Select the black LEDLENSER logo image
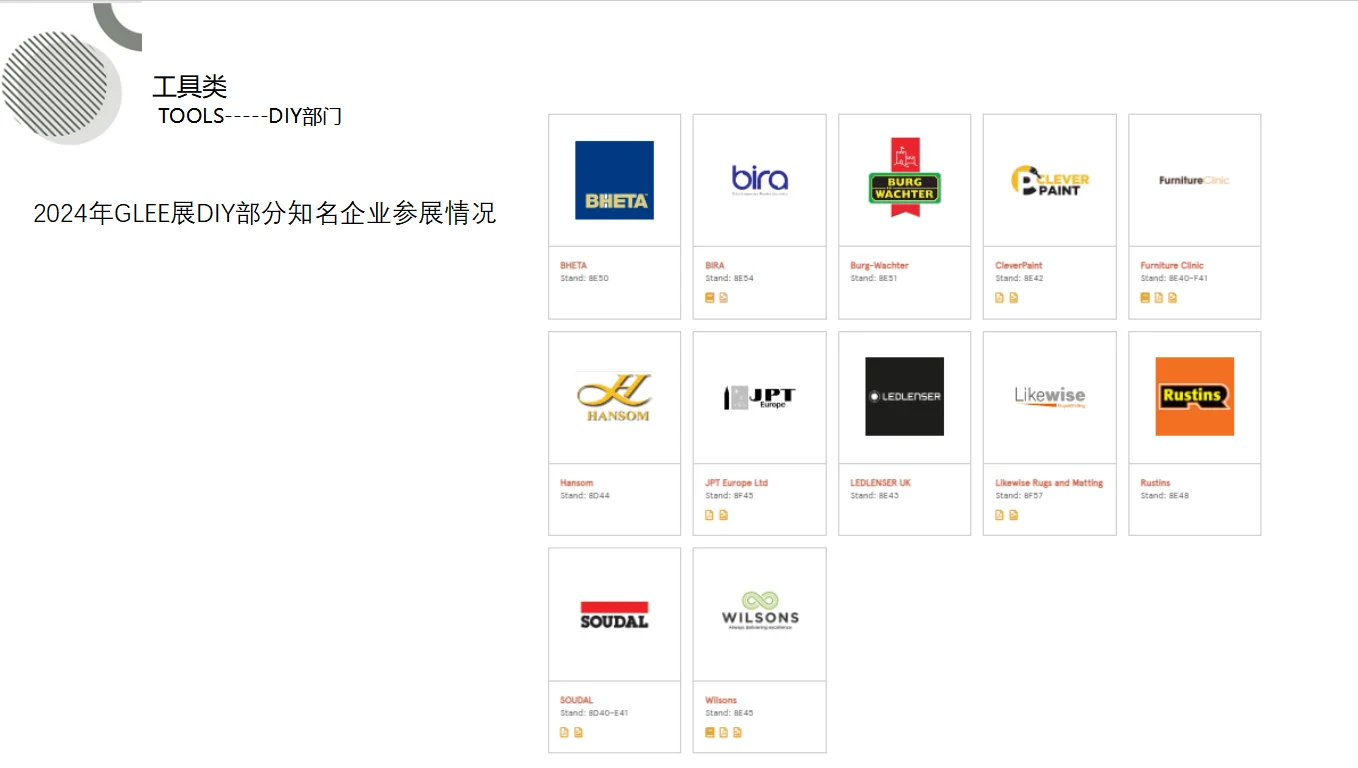This screenshot has height=768, width=1358. 904,396
